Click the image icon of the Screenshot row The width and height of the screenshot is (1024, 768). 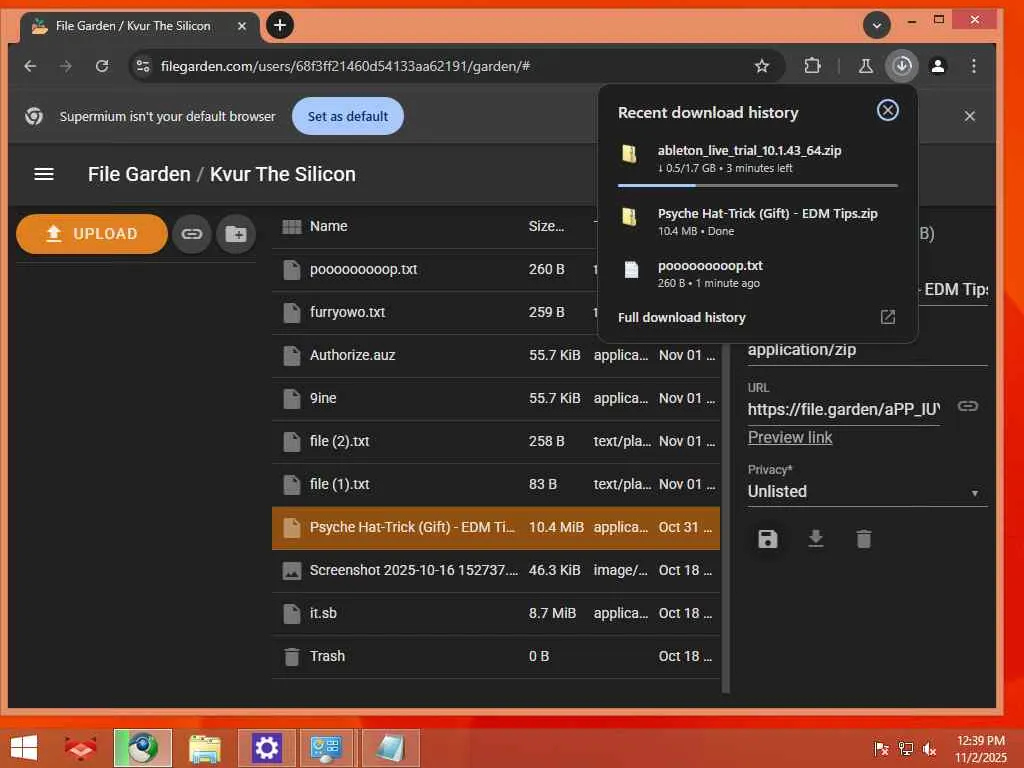[x=291, y=571]
